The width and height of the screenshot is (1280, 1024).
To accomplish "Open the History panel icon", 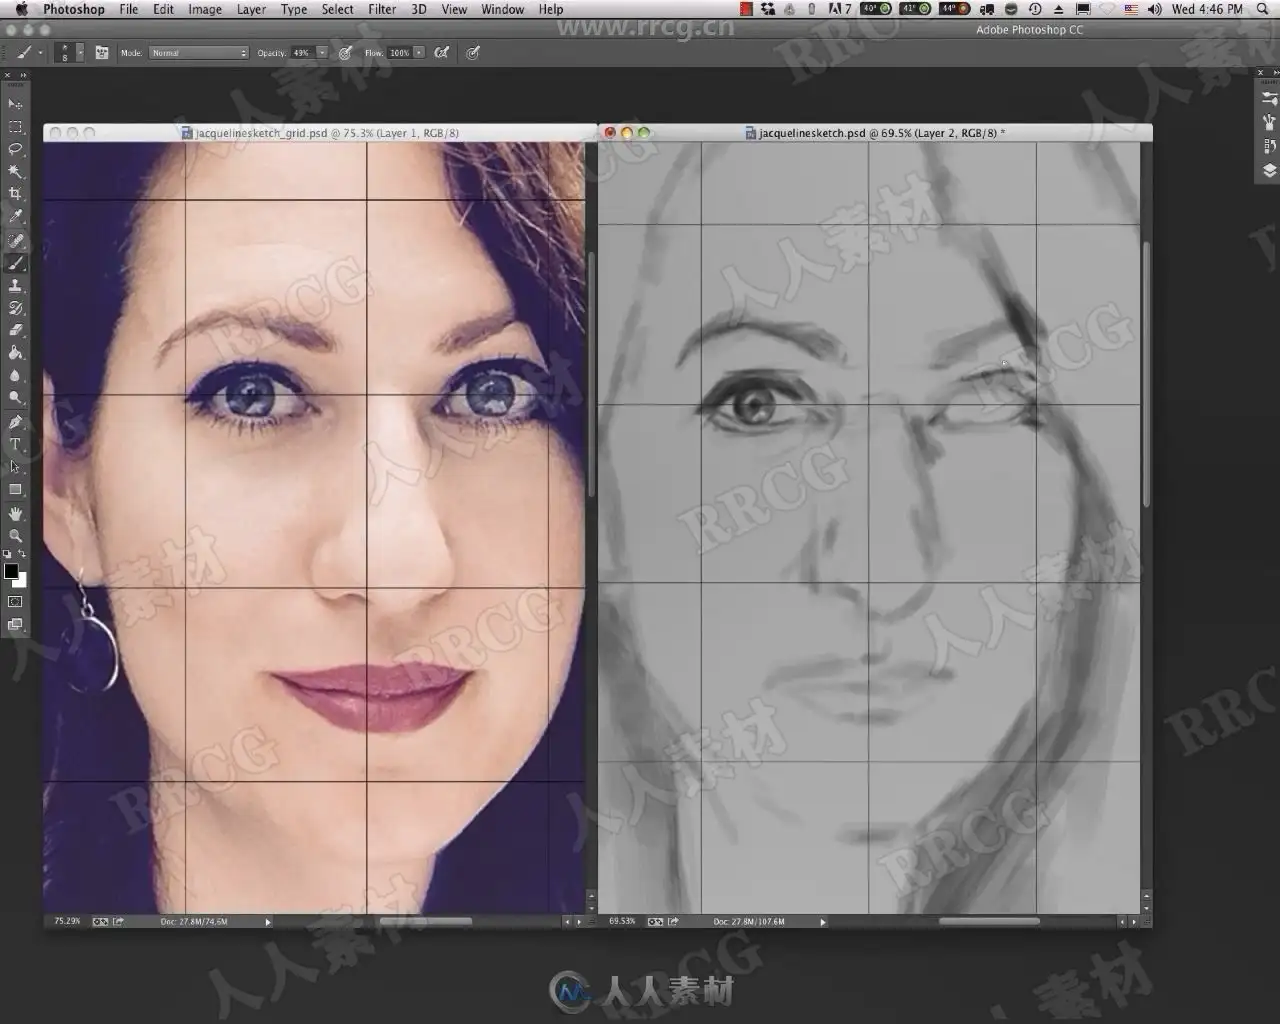I will (1269, 146).
